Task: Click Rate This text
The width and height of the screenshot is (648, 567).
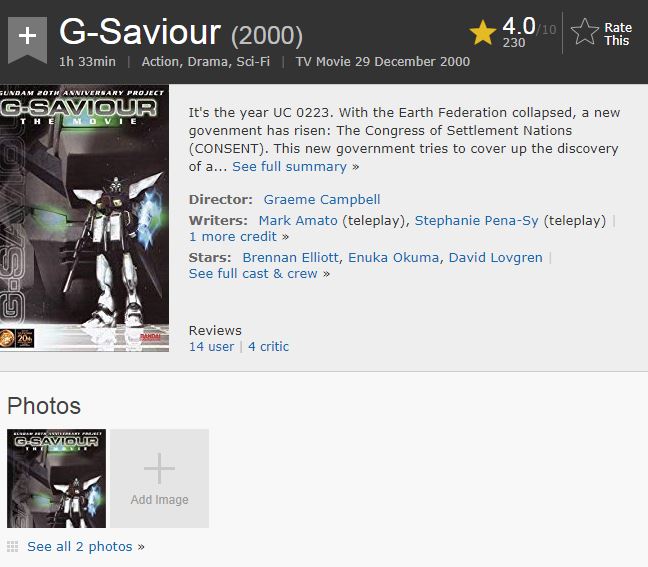Action: click(617, 34)
